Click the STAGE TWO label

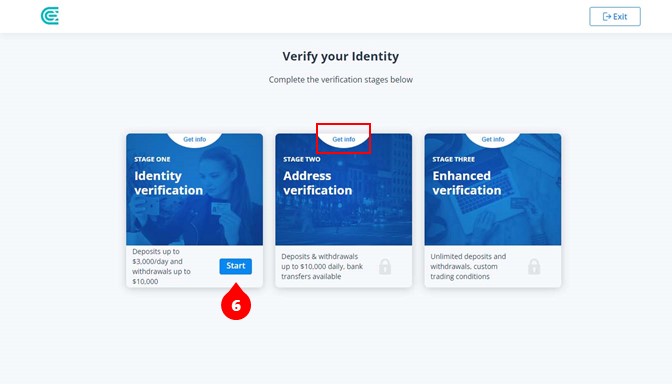pos(302,159)
